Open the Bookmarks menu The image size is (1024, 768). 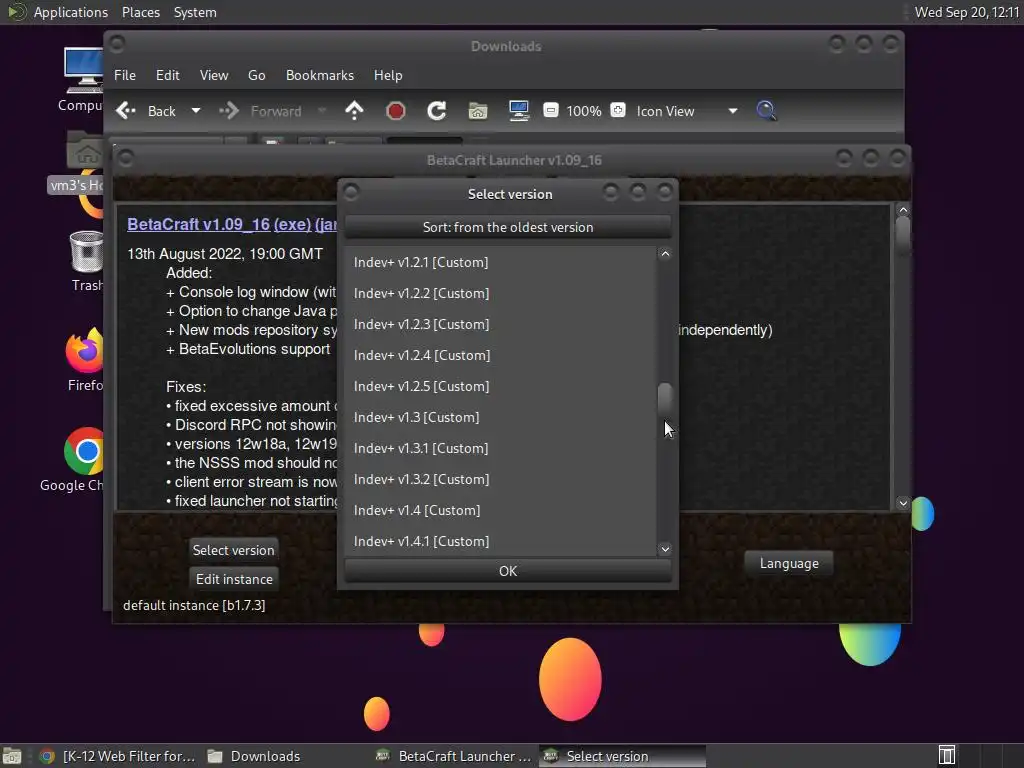[319, 75]
